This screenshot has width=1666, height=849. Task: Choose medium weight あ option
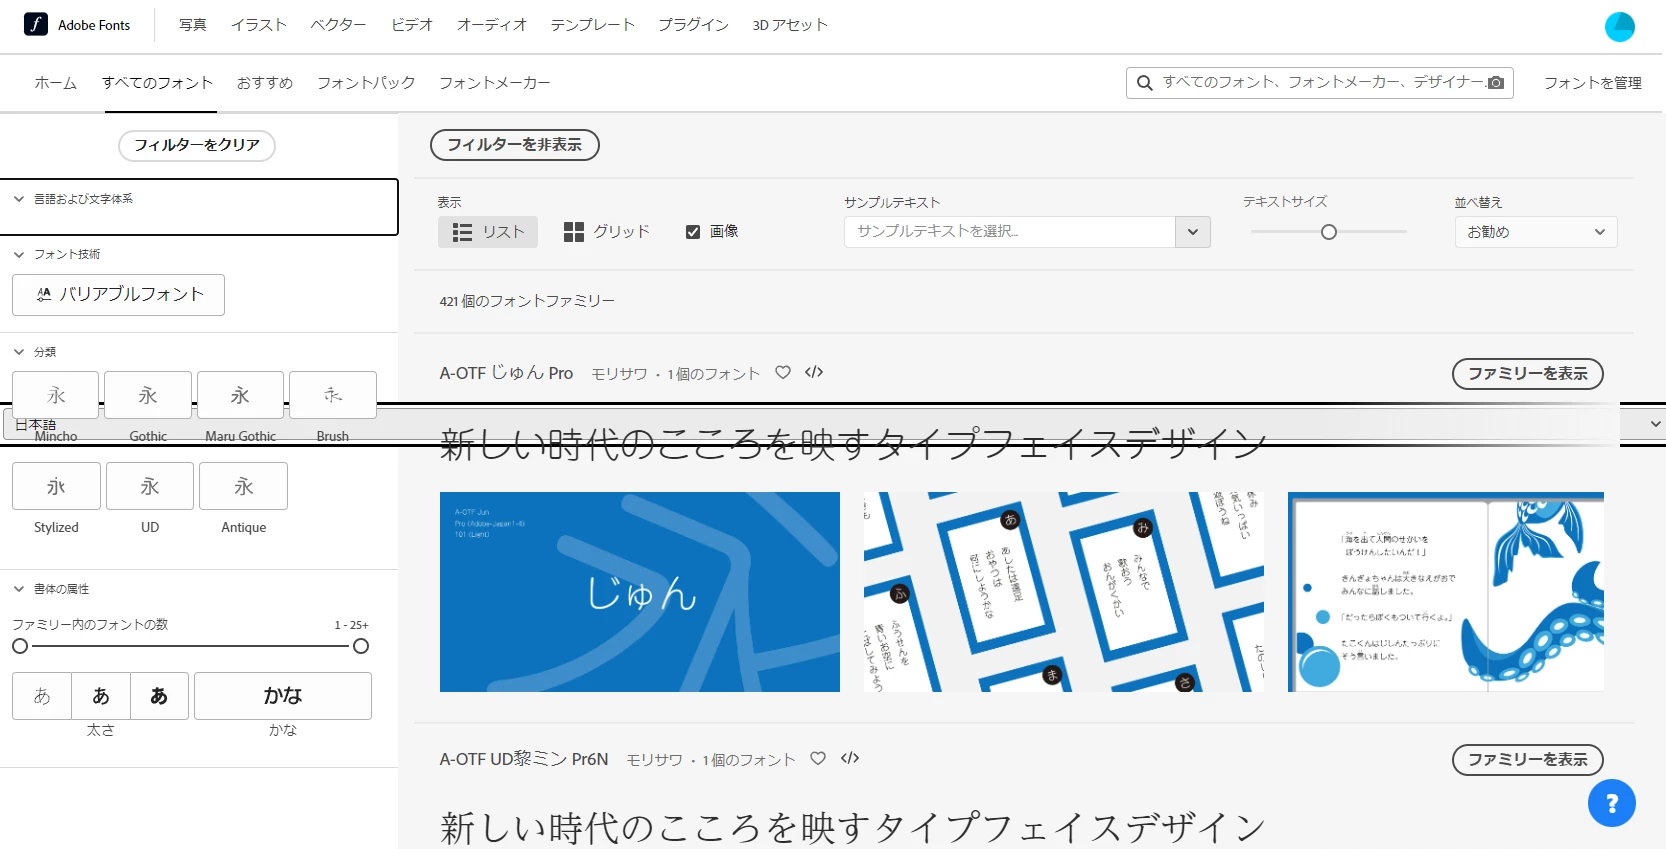(x=101, y=696)
